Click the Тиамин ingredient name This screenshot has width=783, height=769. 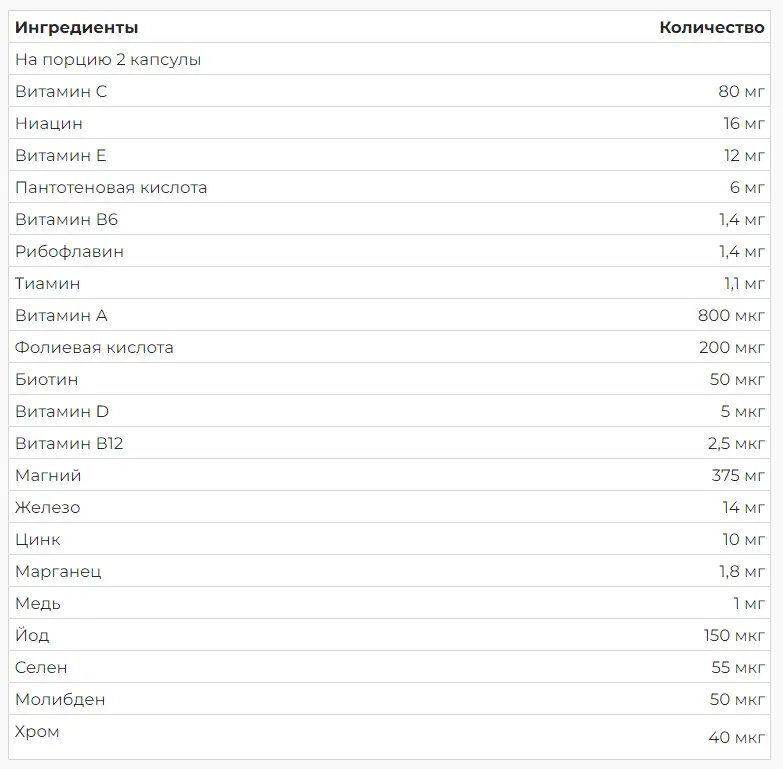click(x=47, y=284)
